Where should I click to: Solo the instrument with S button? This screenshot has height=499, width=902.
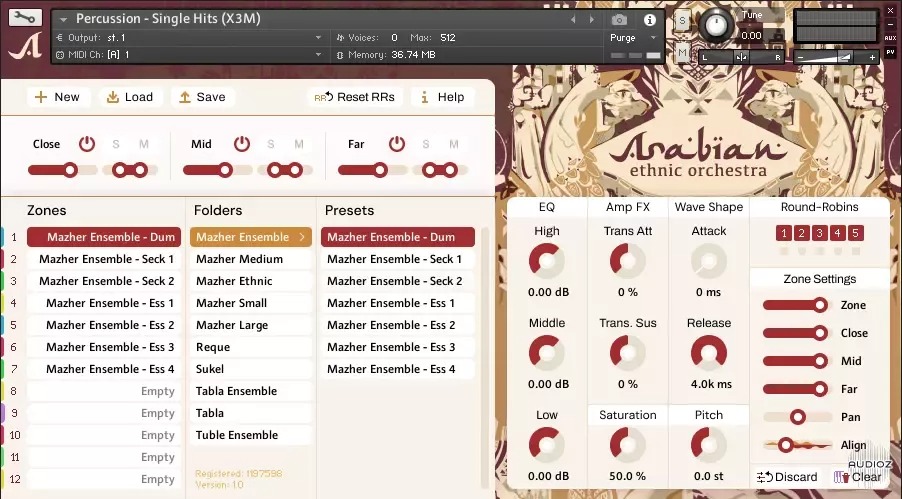click(x=682, y=21)
